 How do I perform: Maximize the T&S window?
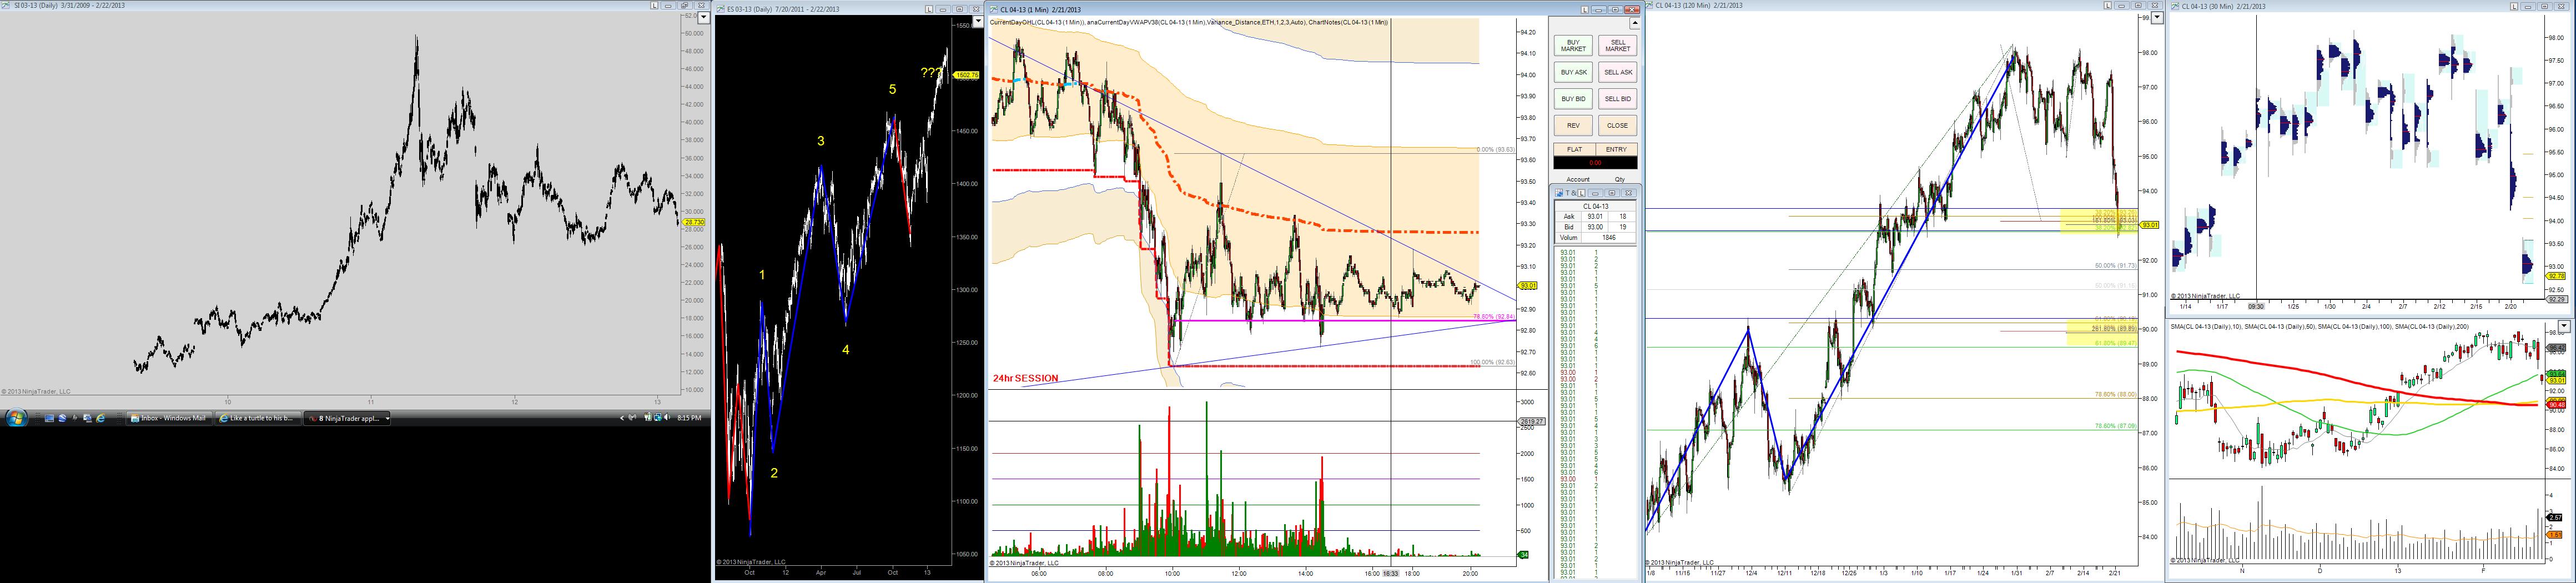pos(1612,193)
